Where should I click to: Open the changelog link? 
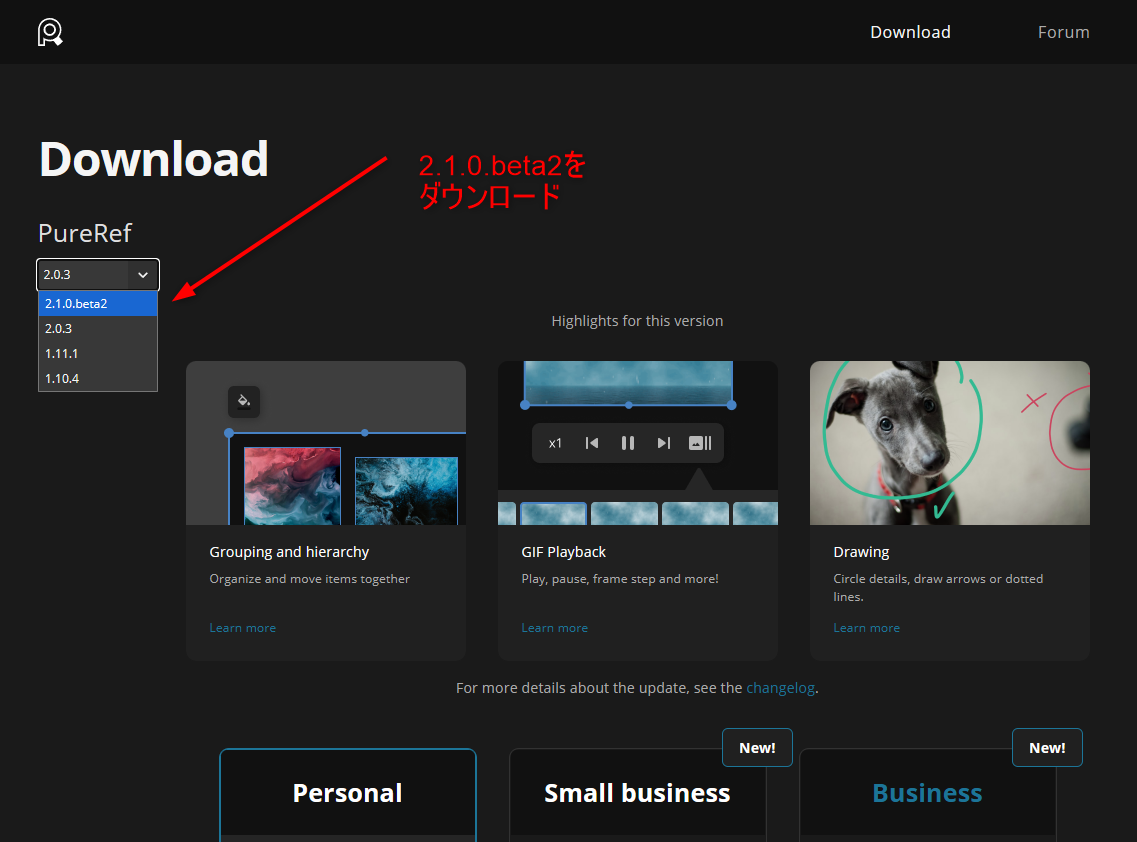click(780, 688)
